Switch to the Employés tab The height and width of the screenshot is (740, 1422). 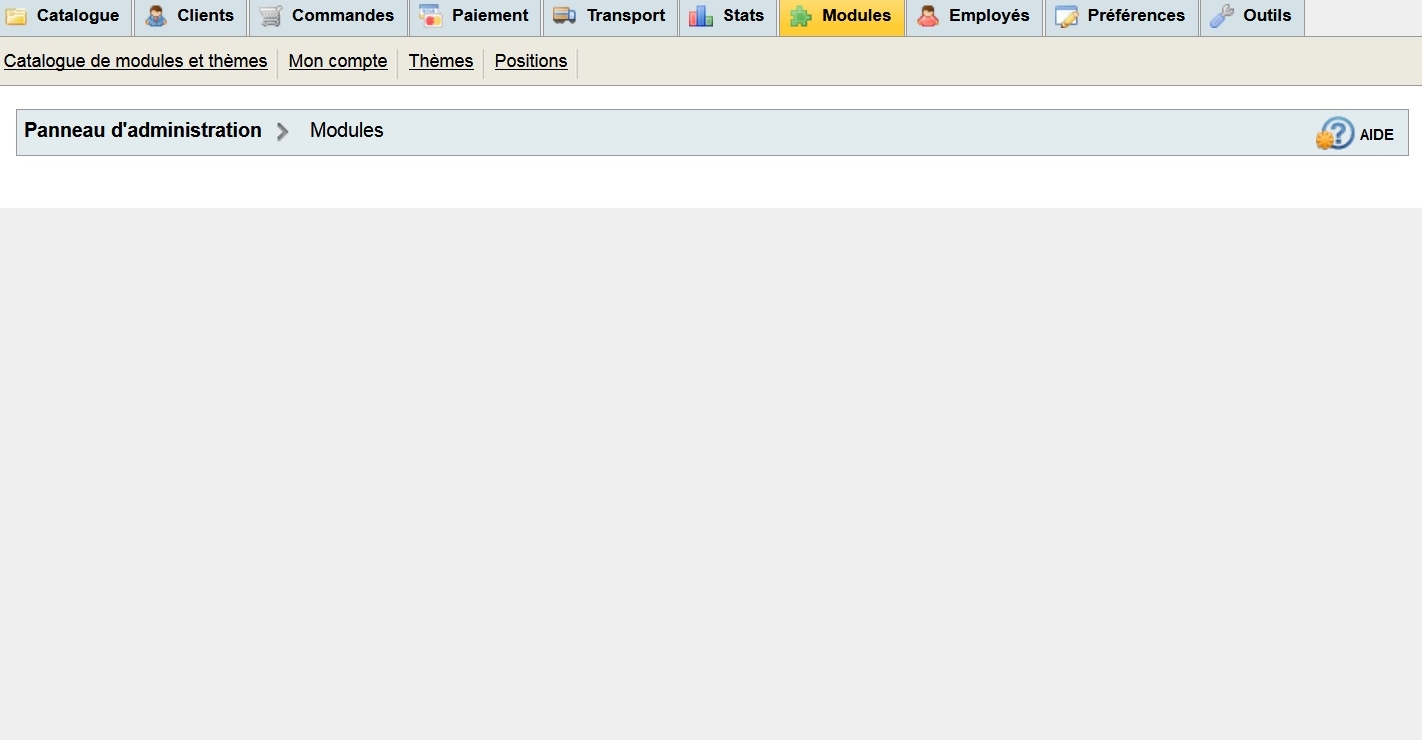[975, 17]
